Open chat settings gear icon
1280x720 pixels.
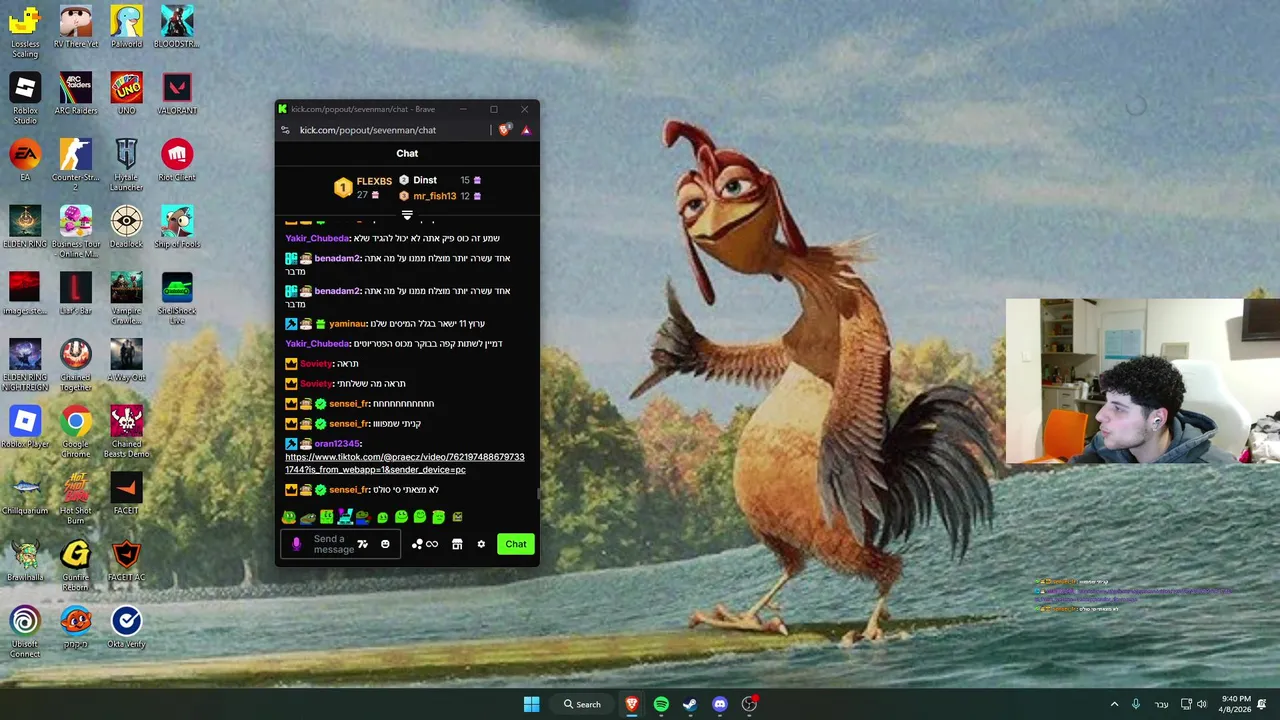[x=481, y=544]
